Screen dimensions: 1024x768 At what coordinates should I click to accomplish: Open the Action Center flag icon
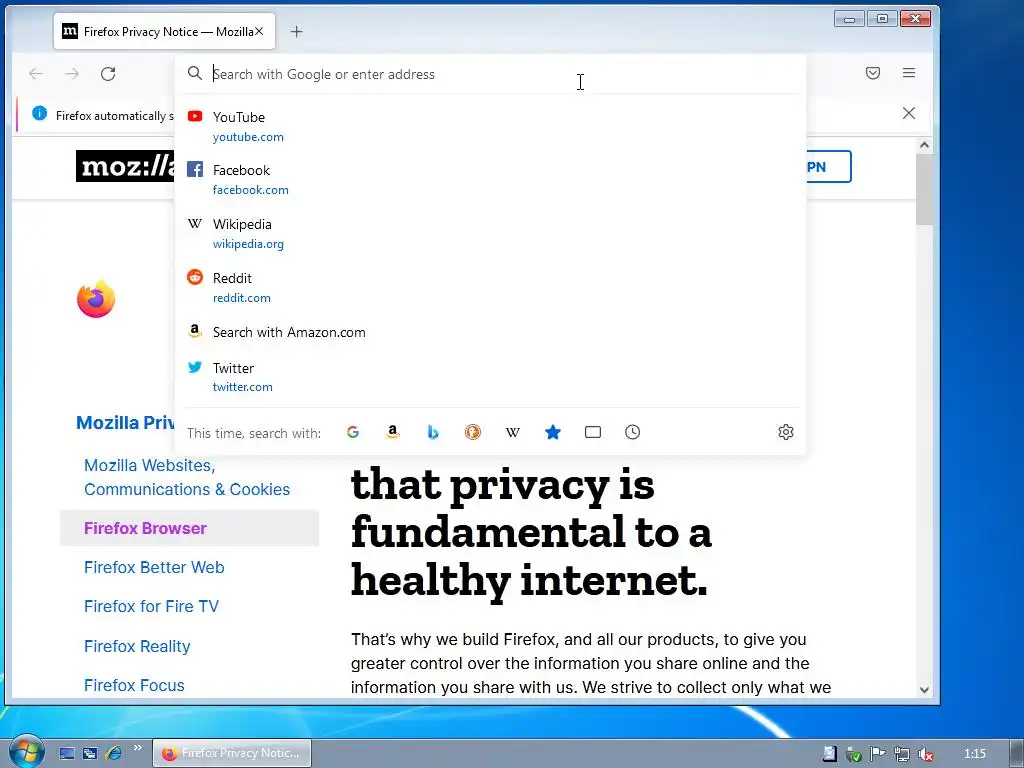tap(878, 754)
